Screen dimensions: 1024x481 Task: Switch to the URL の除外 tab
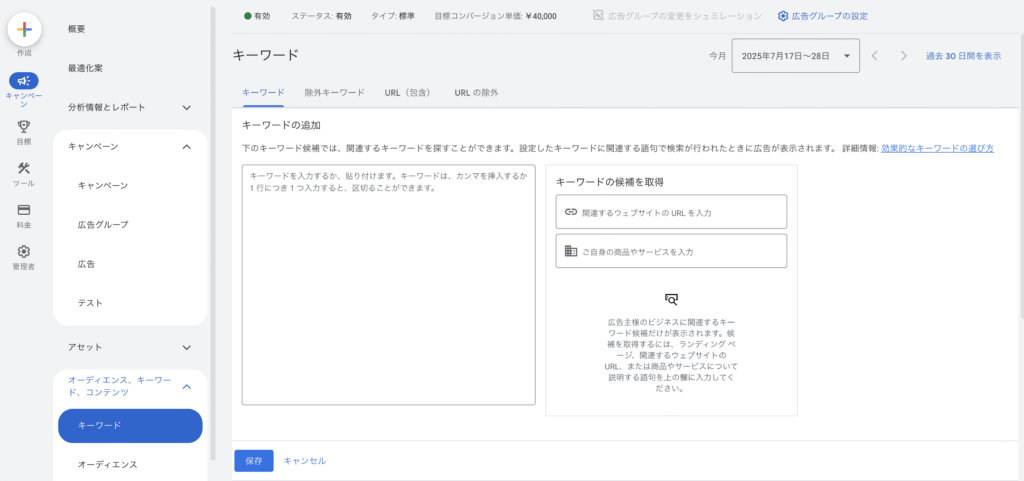click(477, 93)
